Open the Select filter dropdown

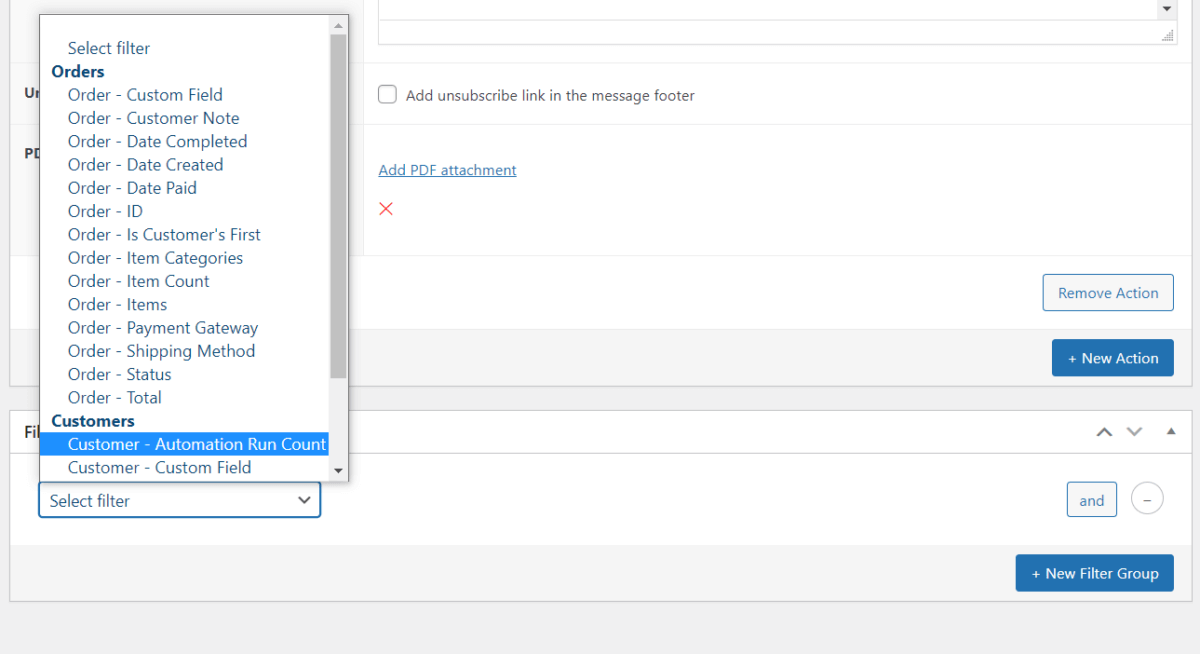pyautogui.click(x=179, y=500)
